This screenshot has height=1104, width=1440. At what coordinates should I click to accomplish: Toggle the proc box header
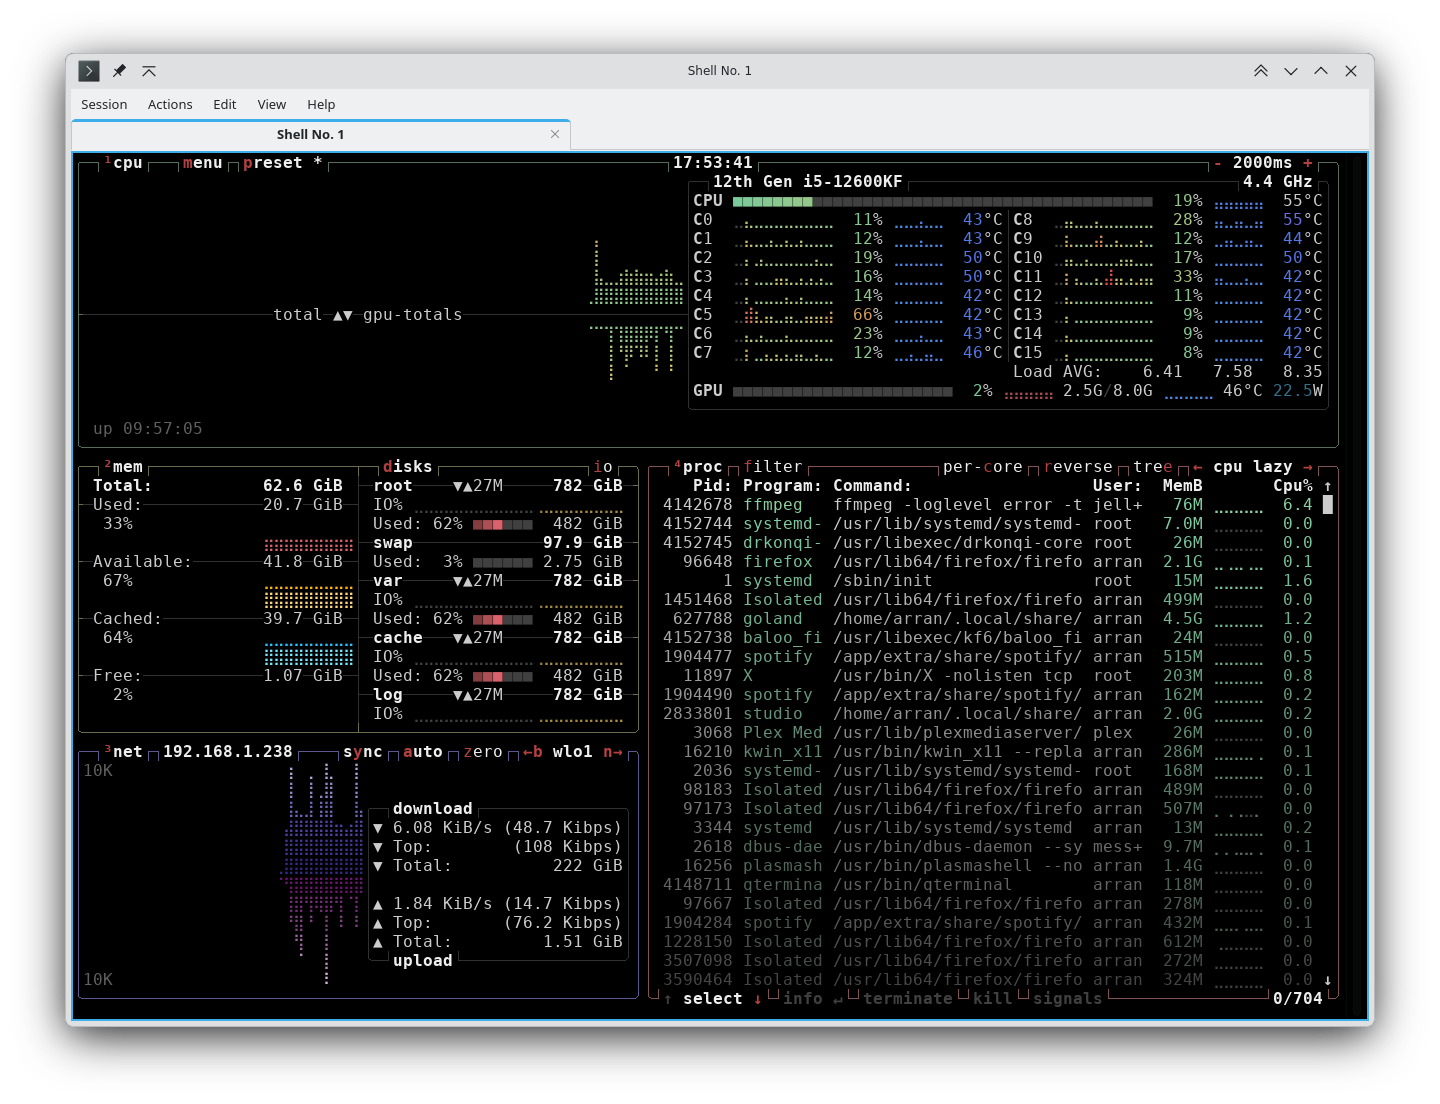click(698, 467)
